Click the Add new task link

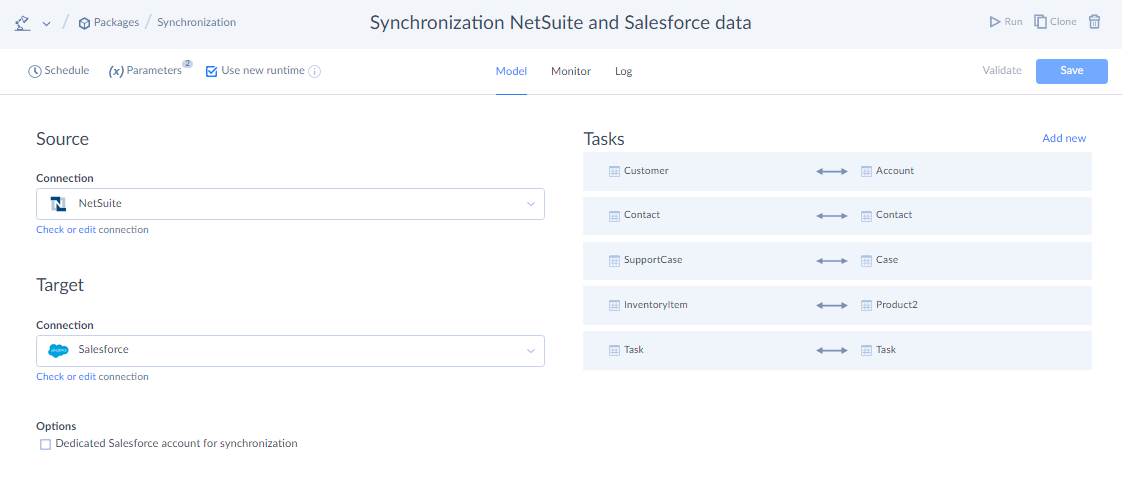(1063, 138)
